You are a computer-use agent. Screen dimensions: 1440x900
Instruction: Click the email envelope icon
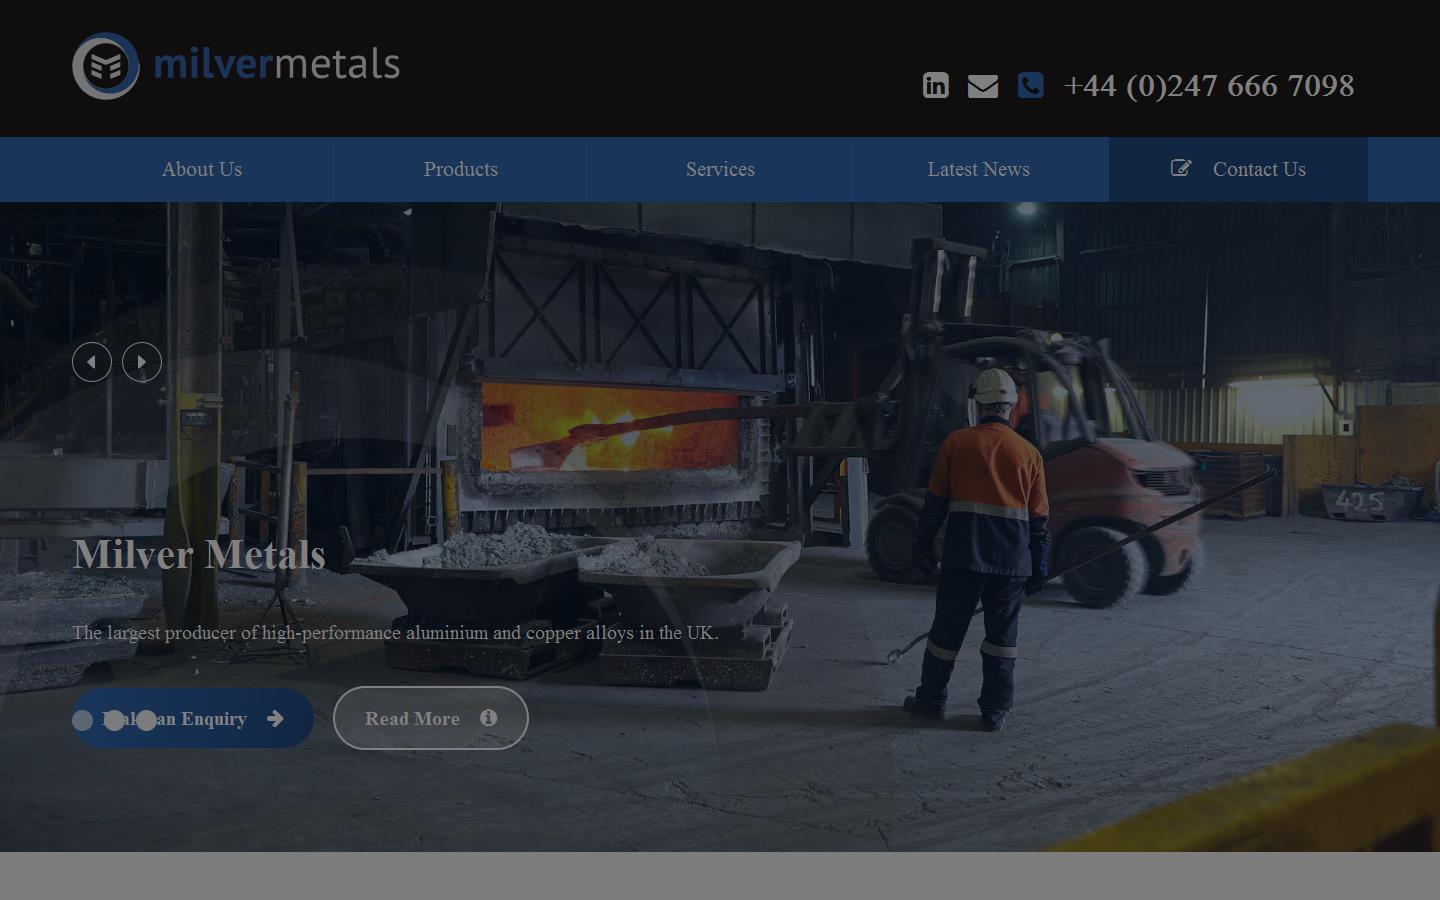pos(982,87)
